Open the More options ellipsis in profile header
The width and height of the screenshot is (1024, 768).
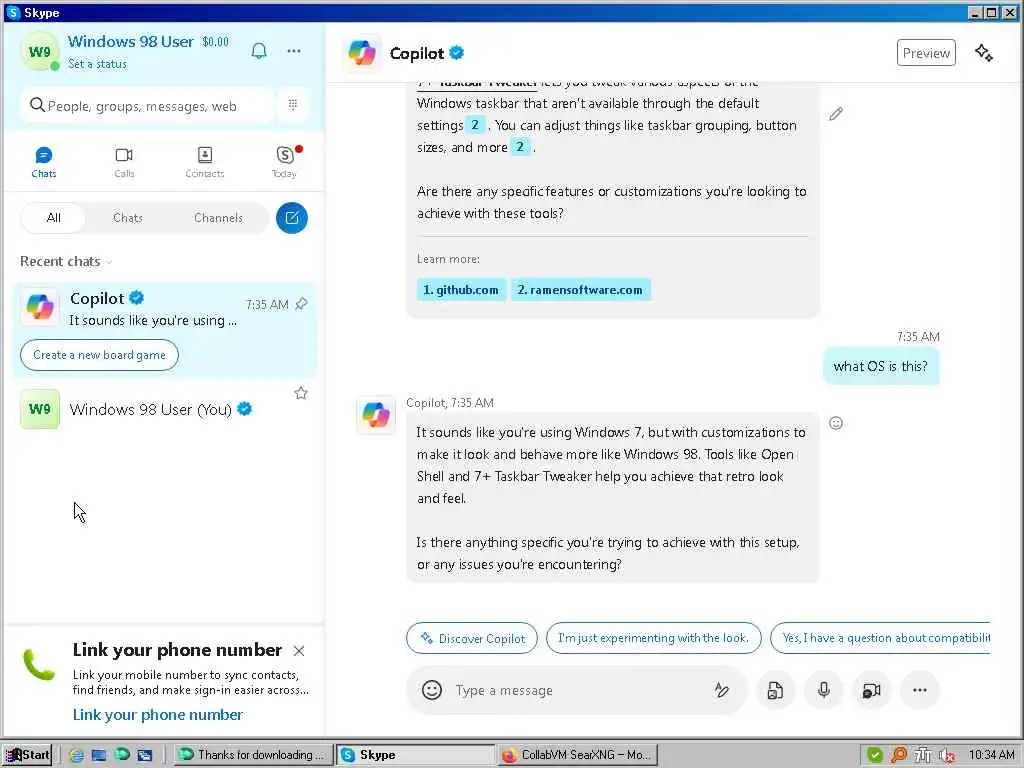click(294, 51)
